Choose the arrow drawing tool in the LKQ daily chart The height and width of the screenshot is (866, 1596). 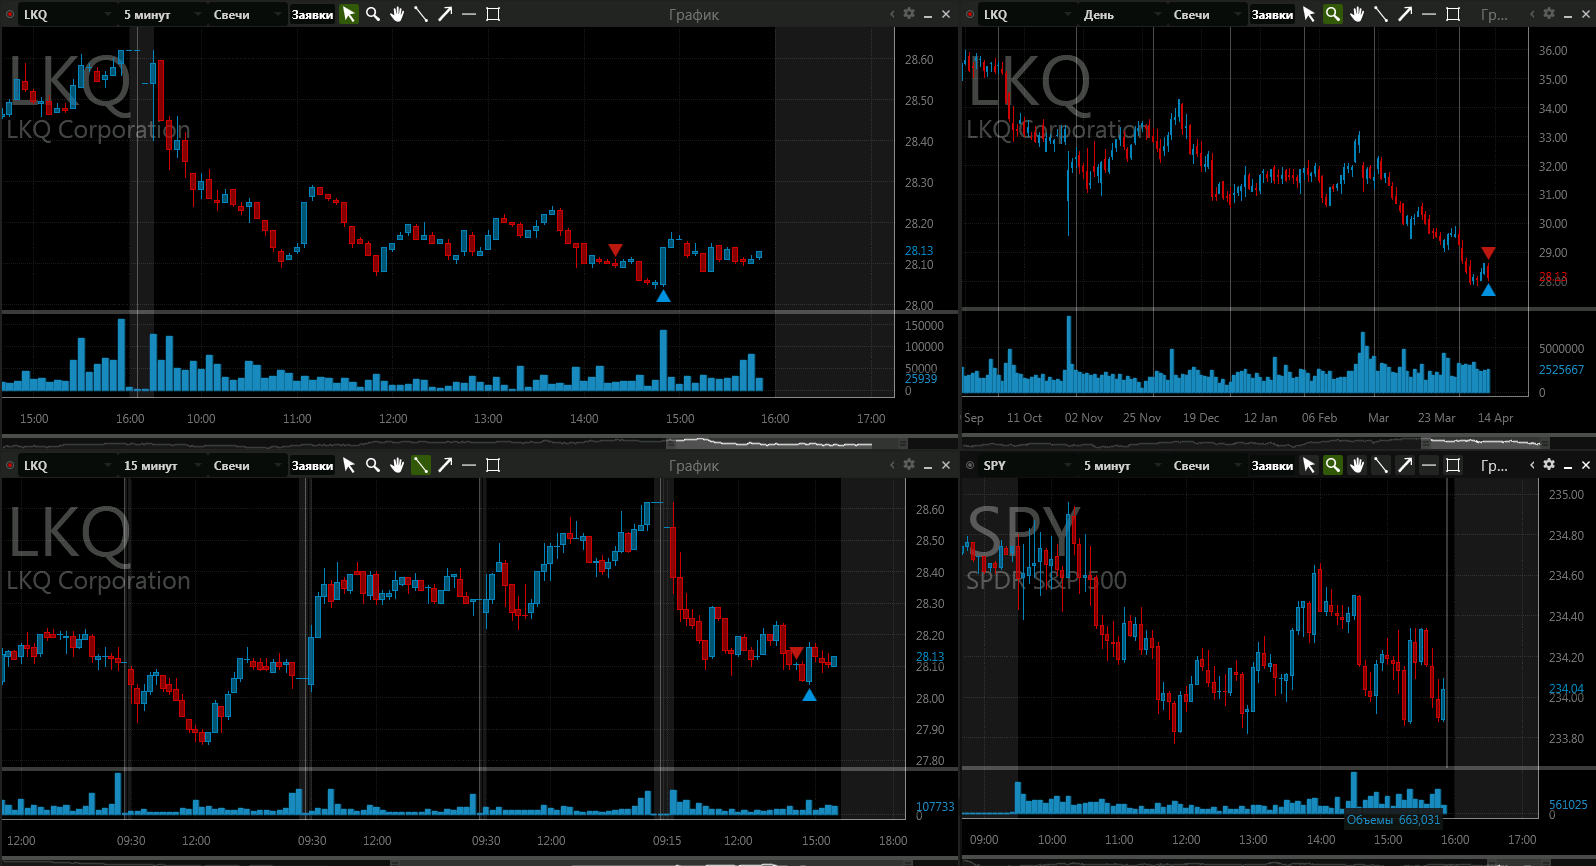(1405, 14)
